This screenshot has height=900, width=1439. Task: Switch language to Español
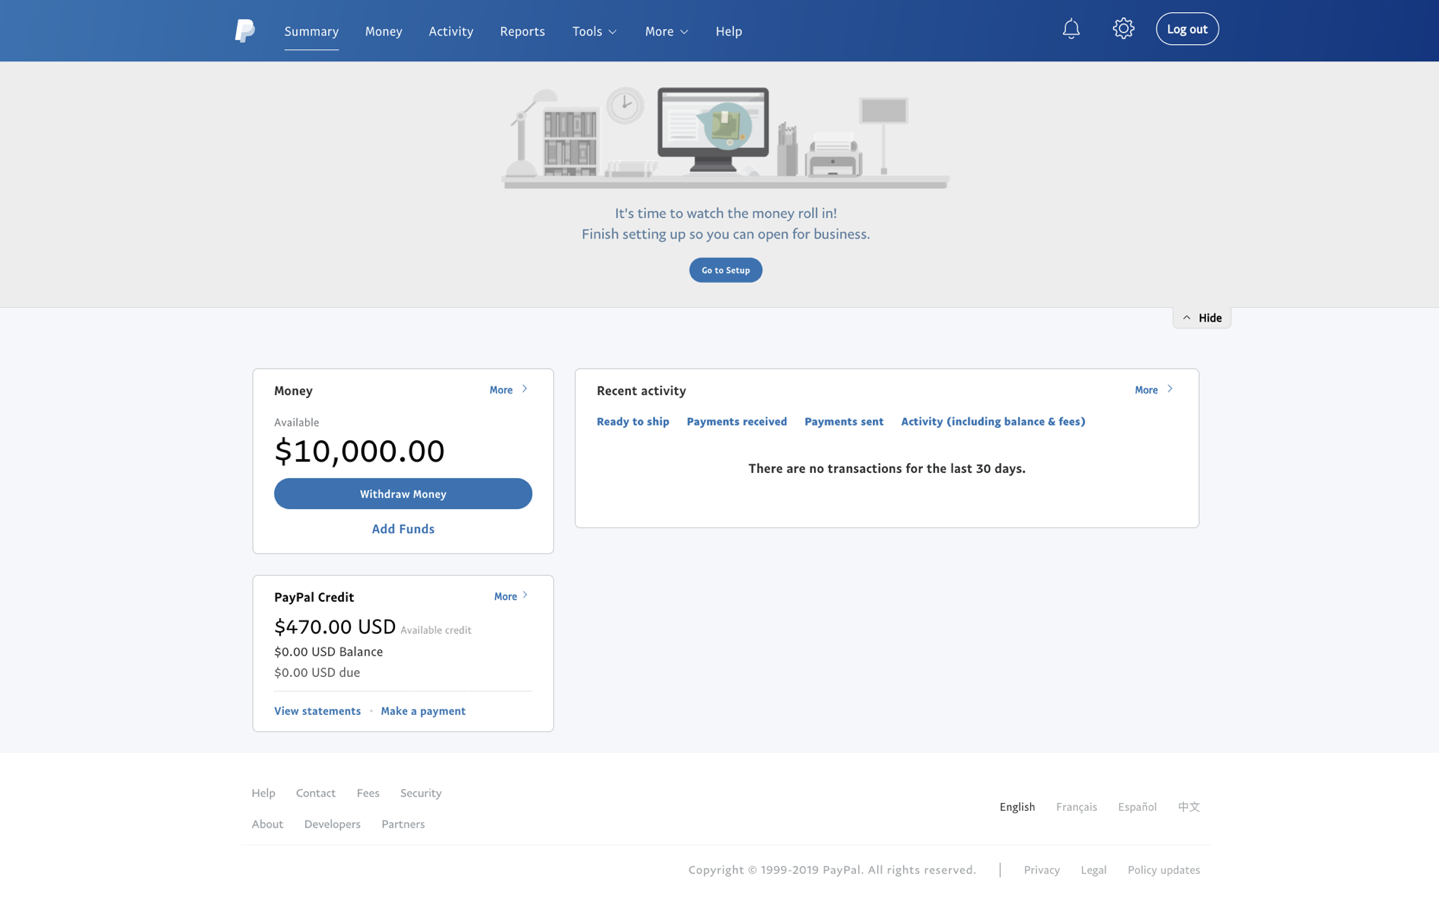coord(1137,807)
